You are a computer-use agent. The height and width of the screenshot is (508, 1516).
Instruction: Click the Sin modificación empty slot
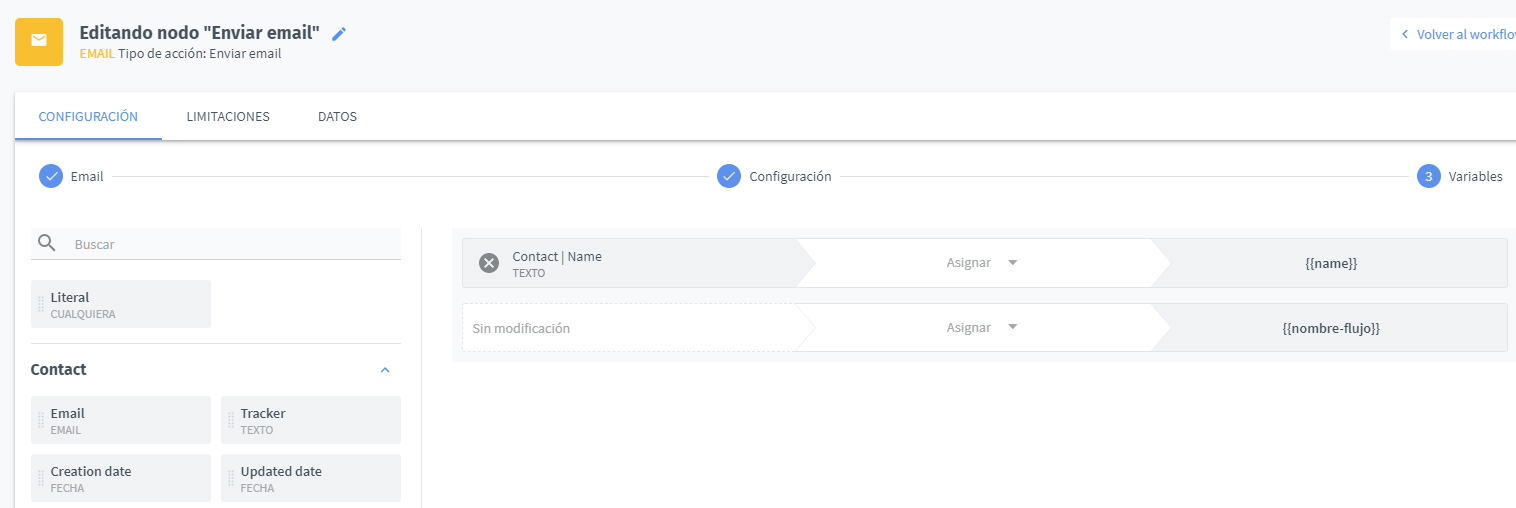[x=628, y=328]
